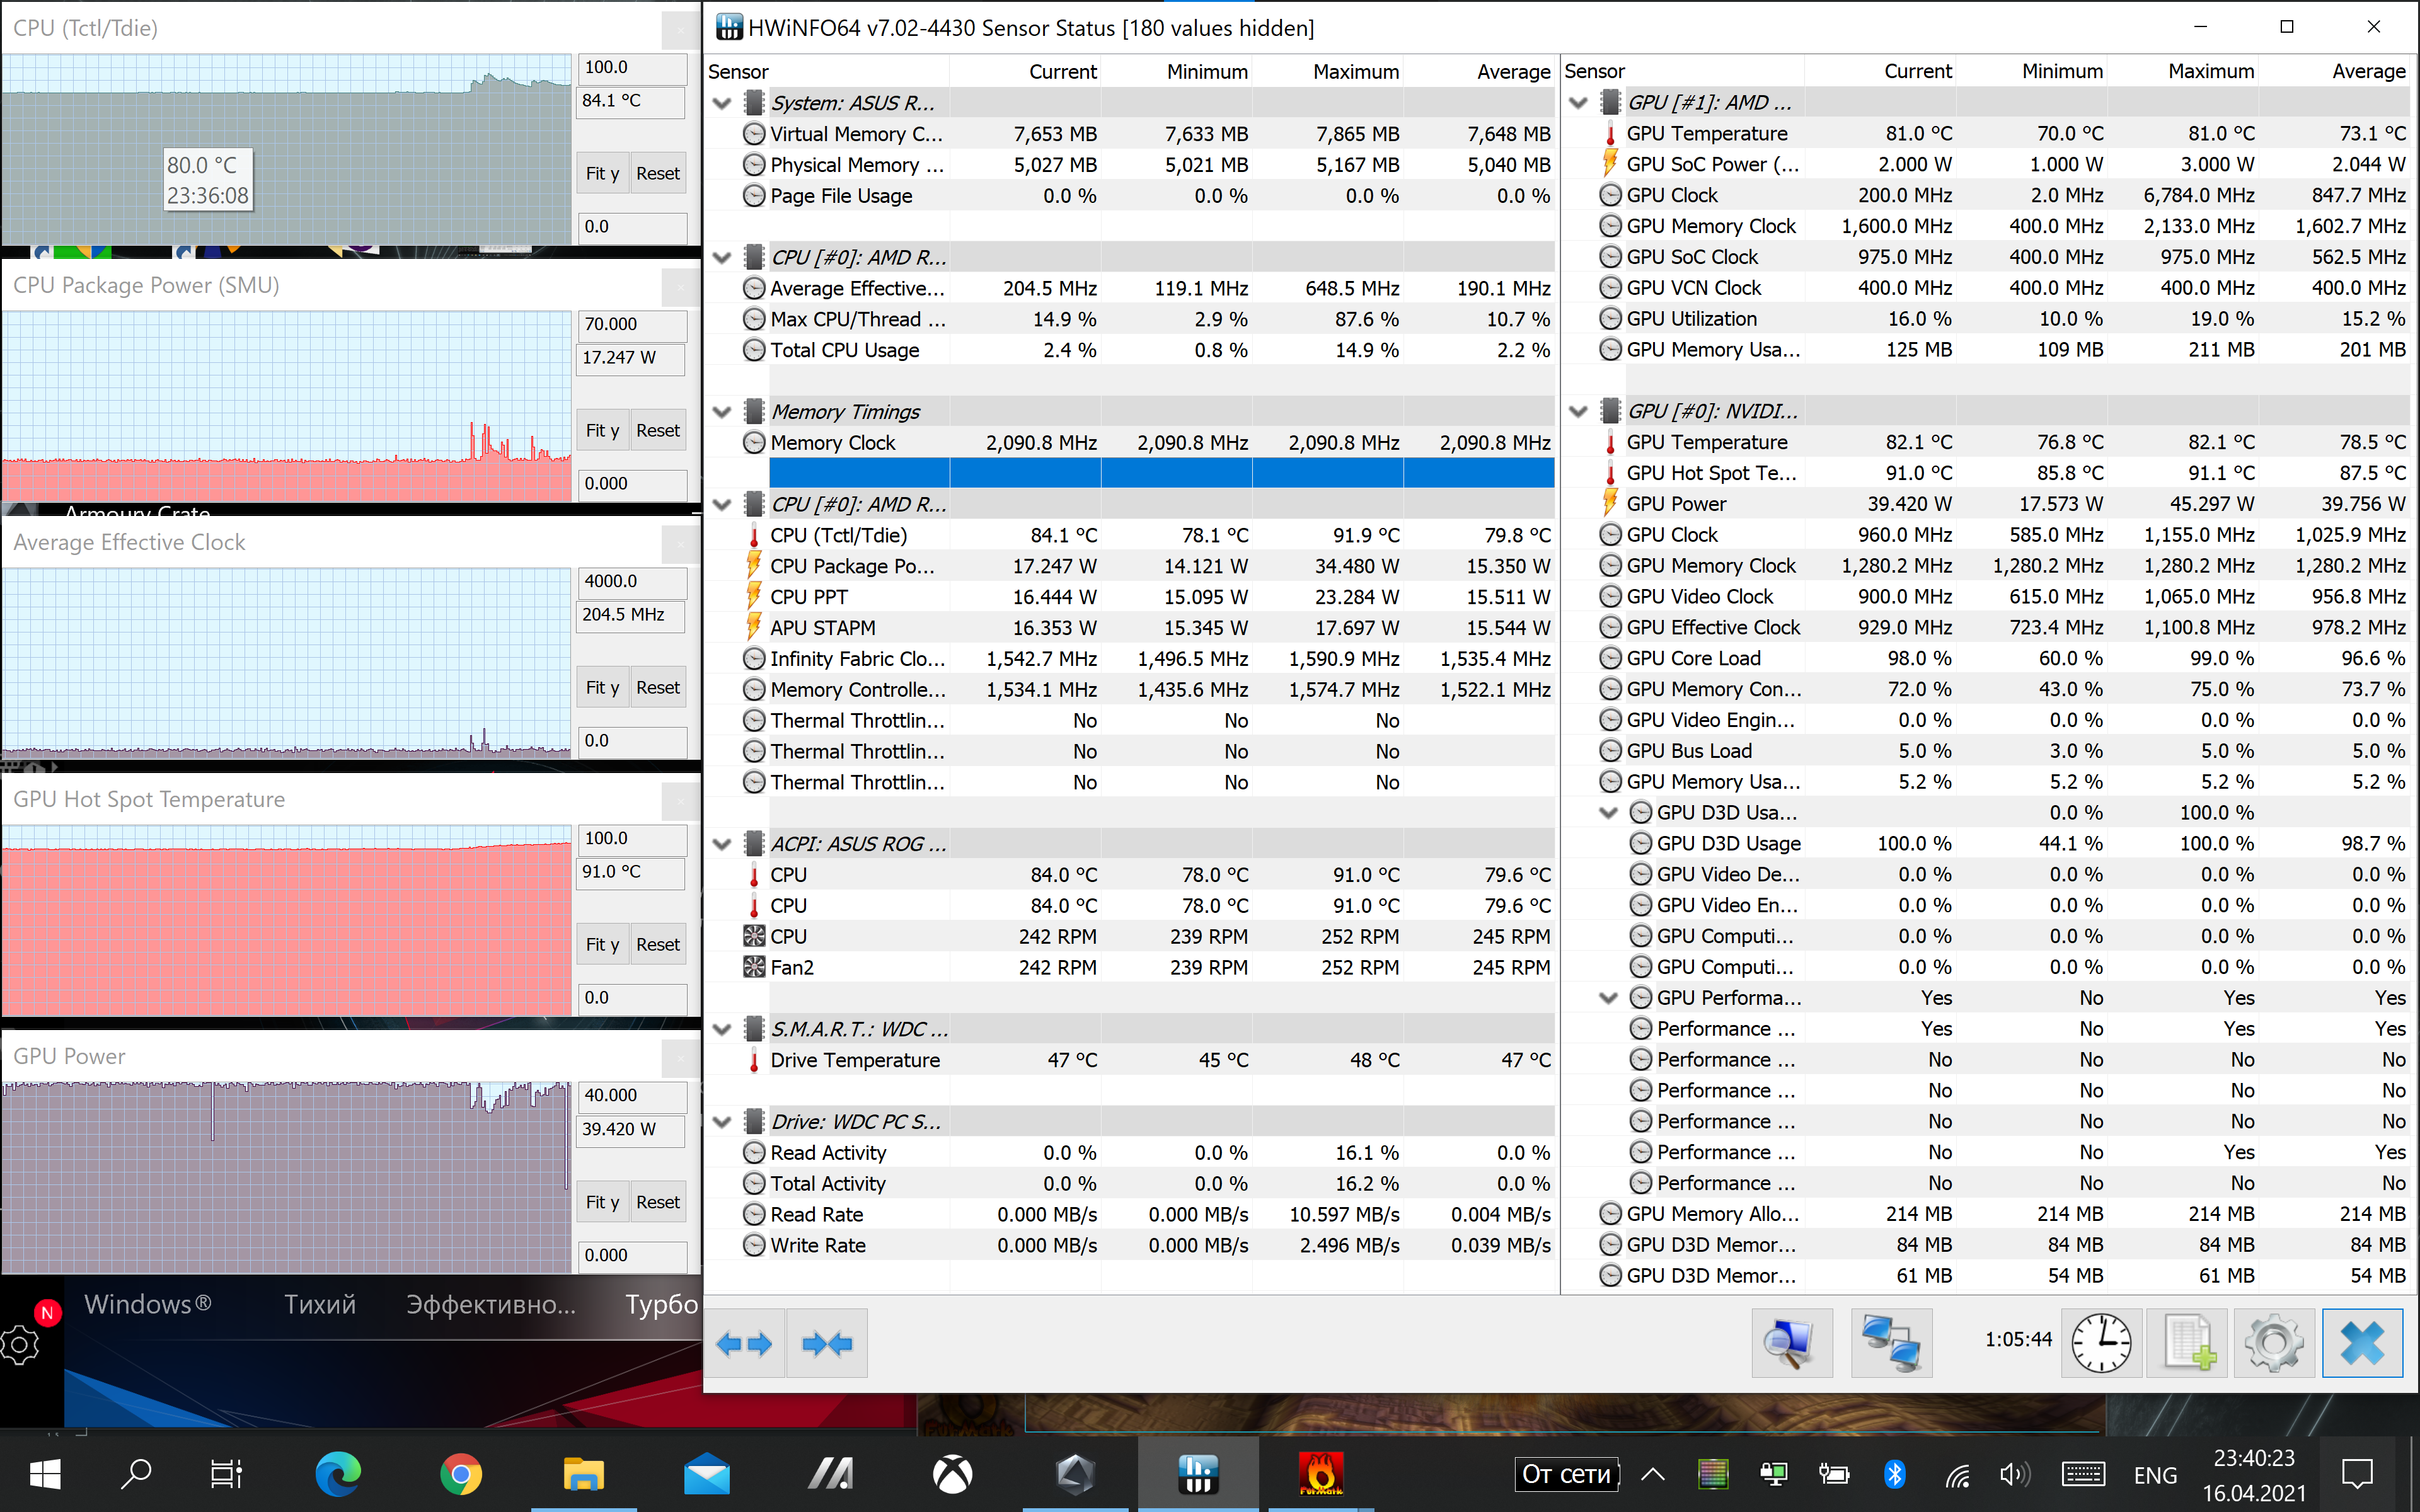
Task: Open the taskbar clock showing 23:40:23
Action: point(2254,1474)
